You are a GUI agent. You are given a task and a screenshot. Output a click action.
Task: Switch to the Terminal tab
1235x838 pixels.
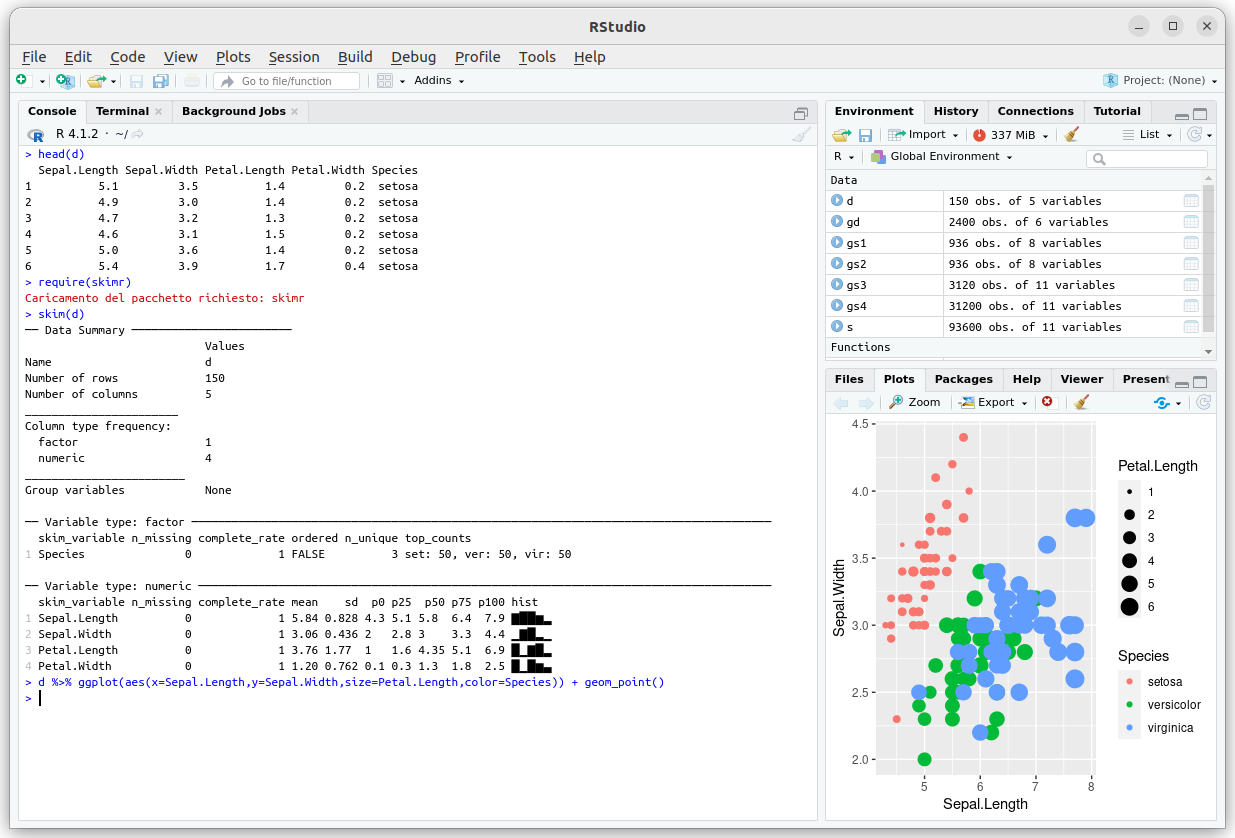122,111
